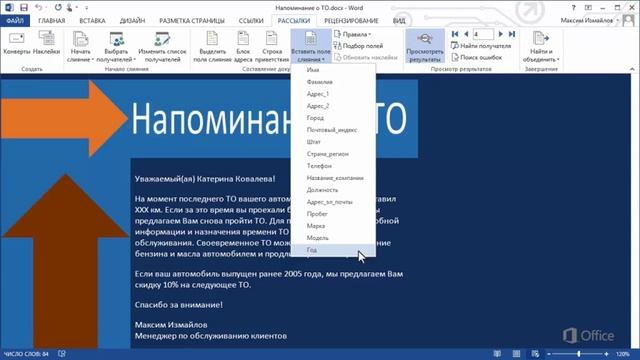Open Ribbon Display Options
Screen dimensions: 640x360
588,8
